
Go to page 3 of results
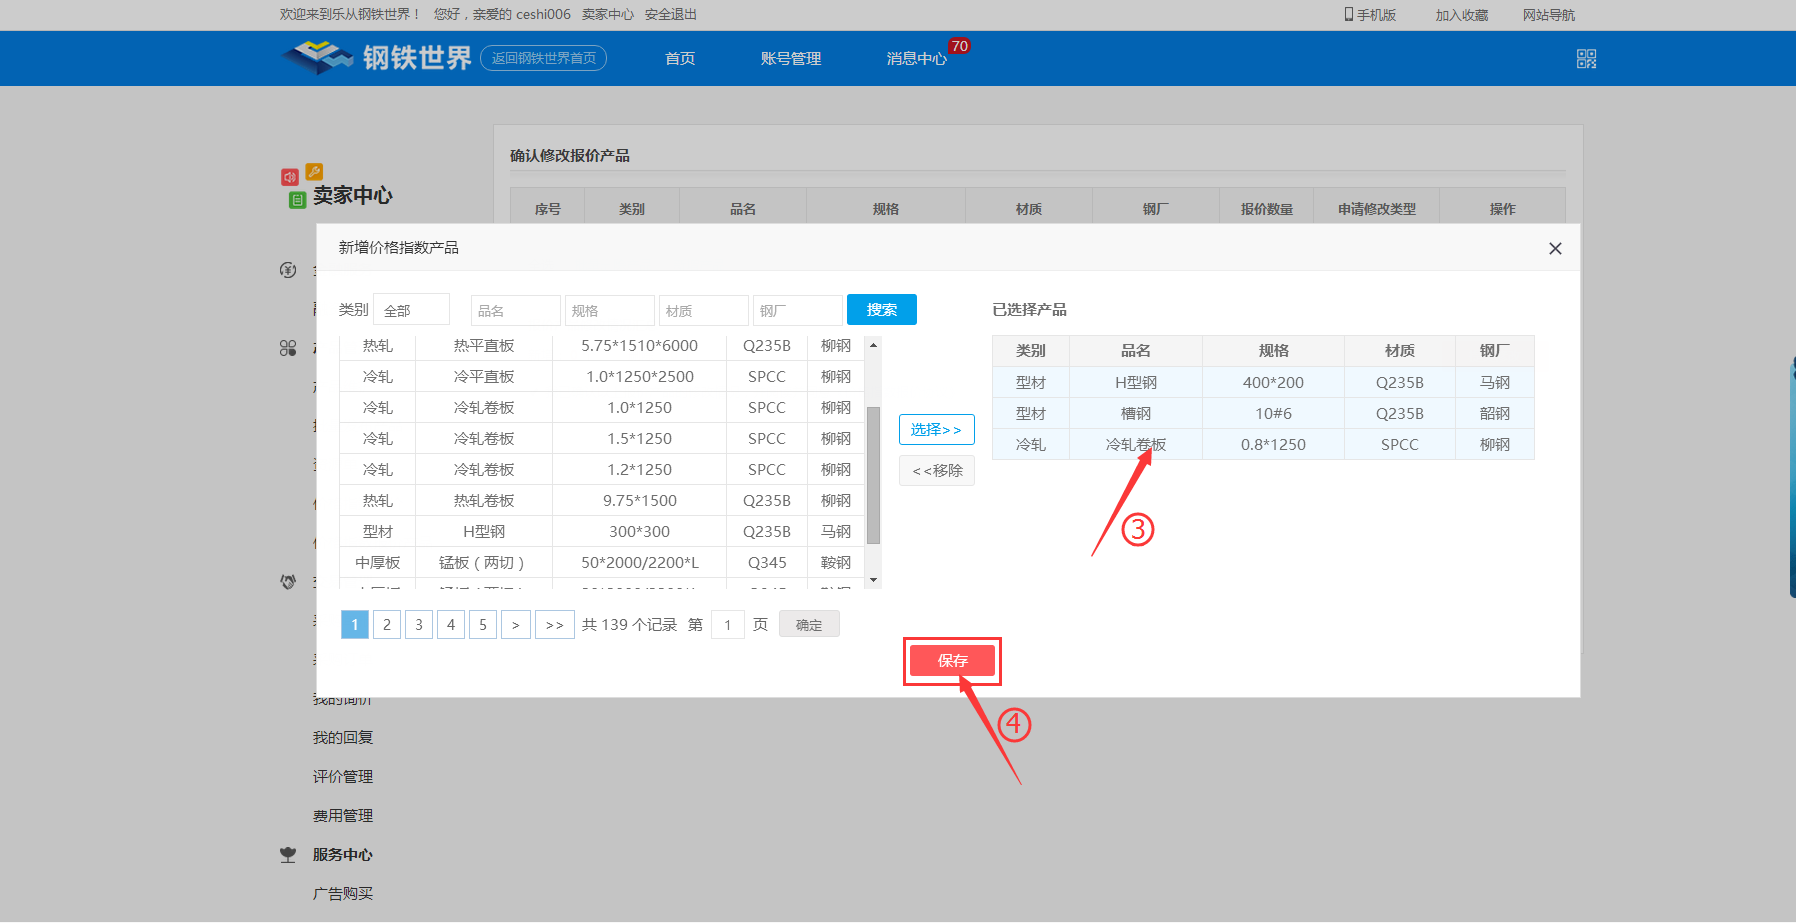[x=419, y=625]
